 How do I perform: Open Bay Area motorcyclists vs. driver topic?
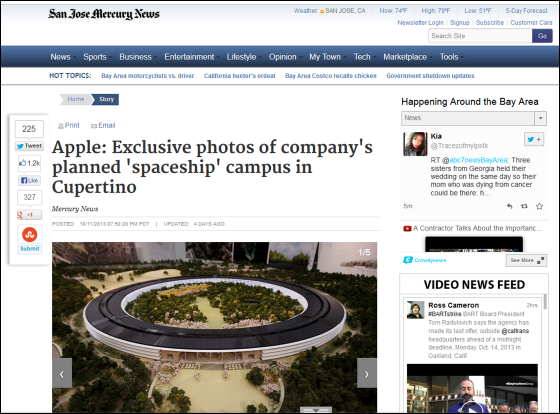pyautogui.click(x=148, y=76)
